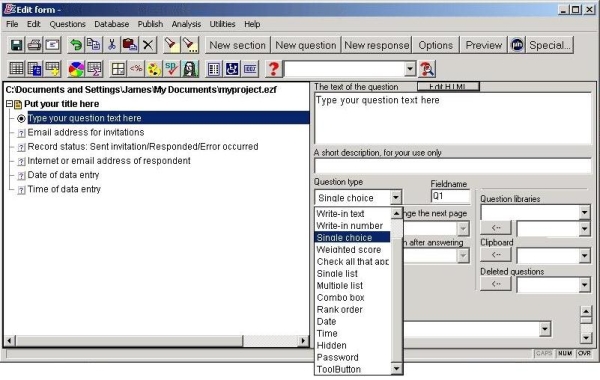Select 'Check all that apply' list option

(x=352, y=261)
